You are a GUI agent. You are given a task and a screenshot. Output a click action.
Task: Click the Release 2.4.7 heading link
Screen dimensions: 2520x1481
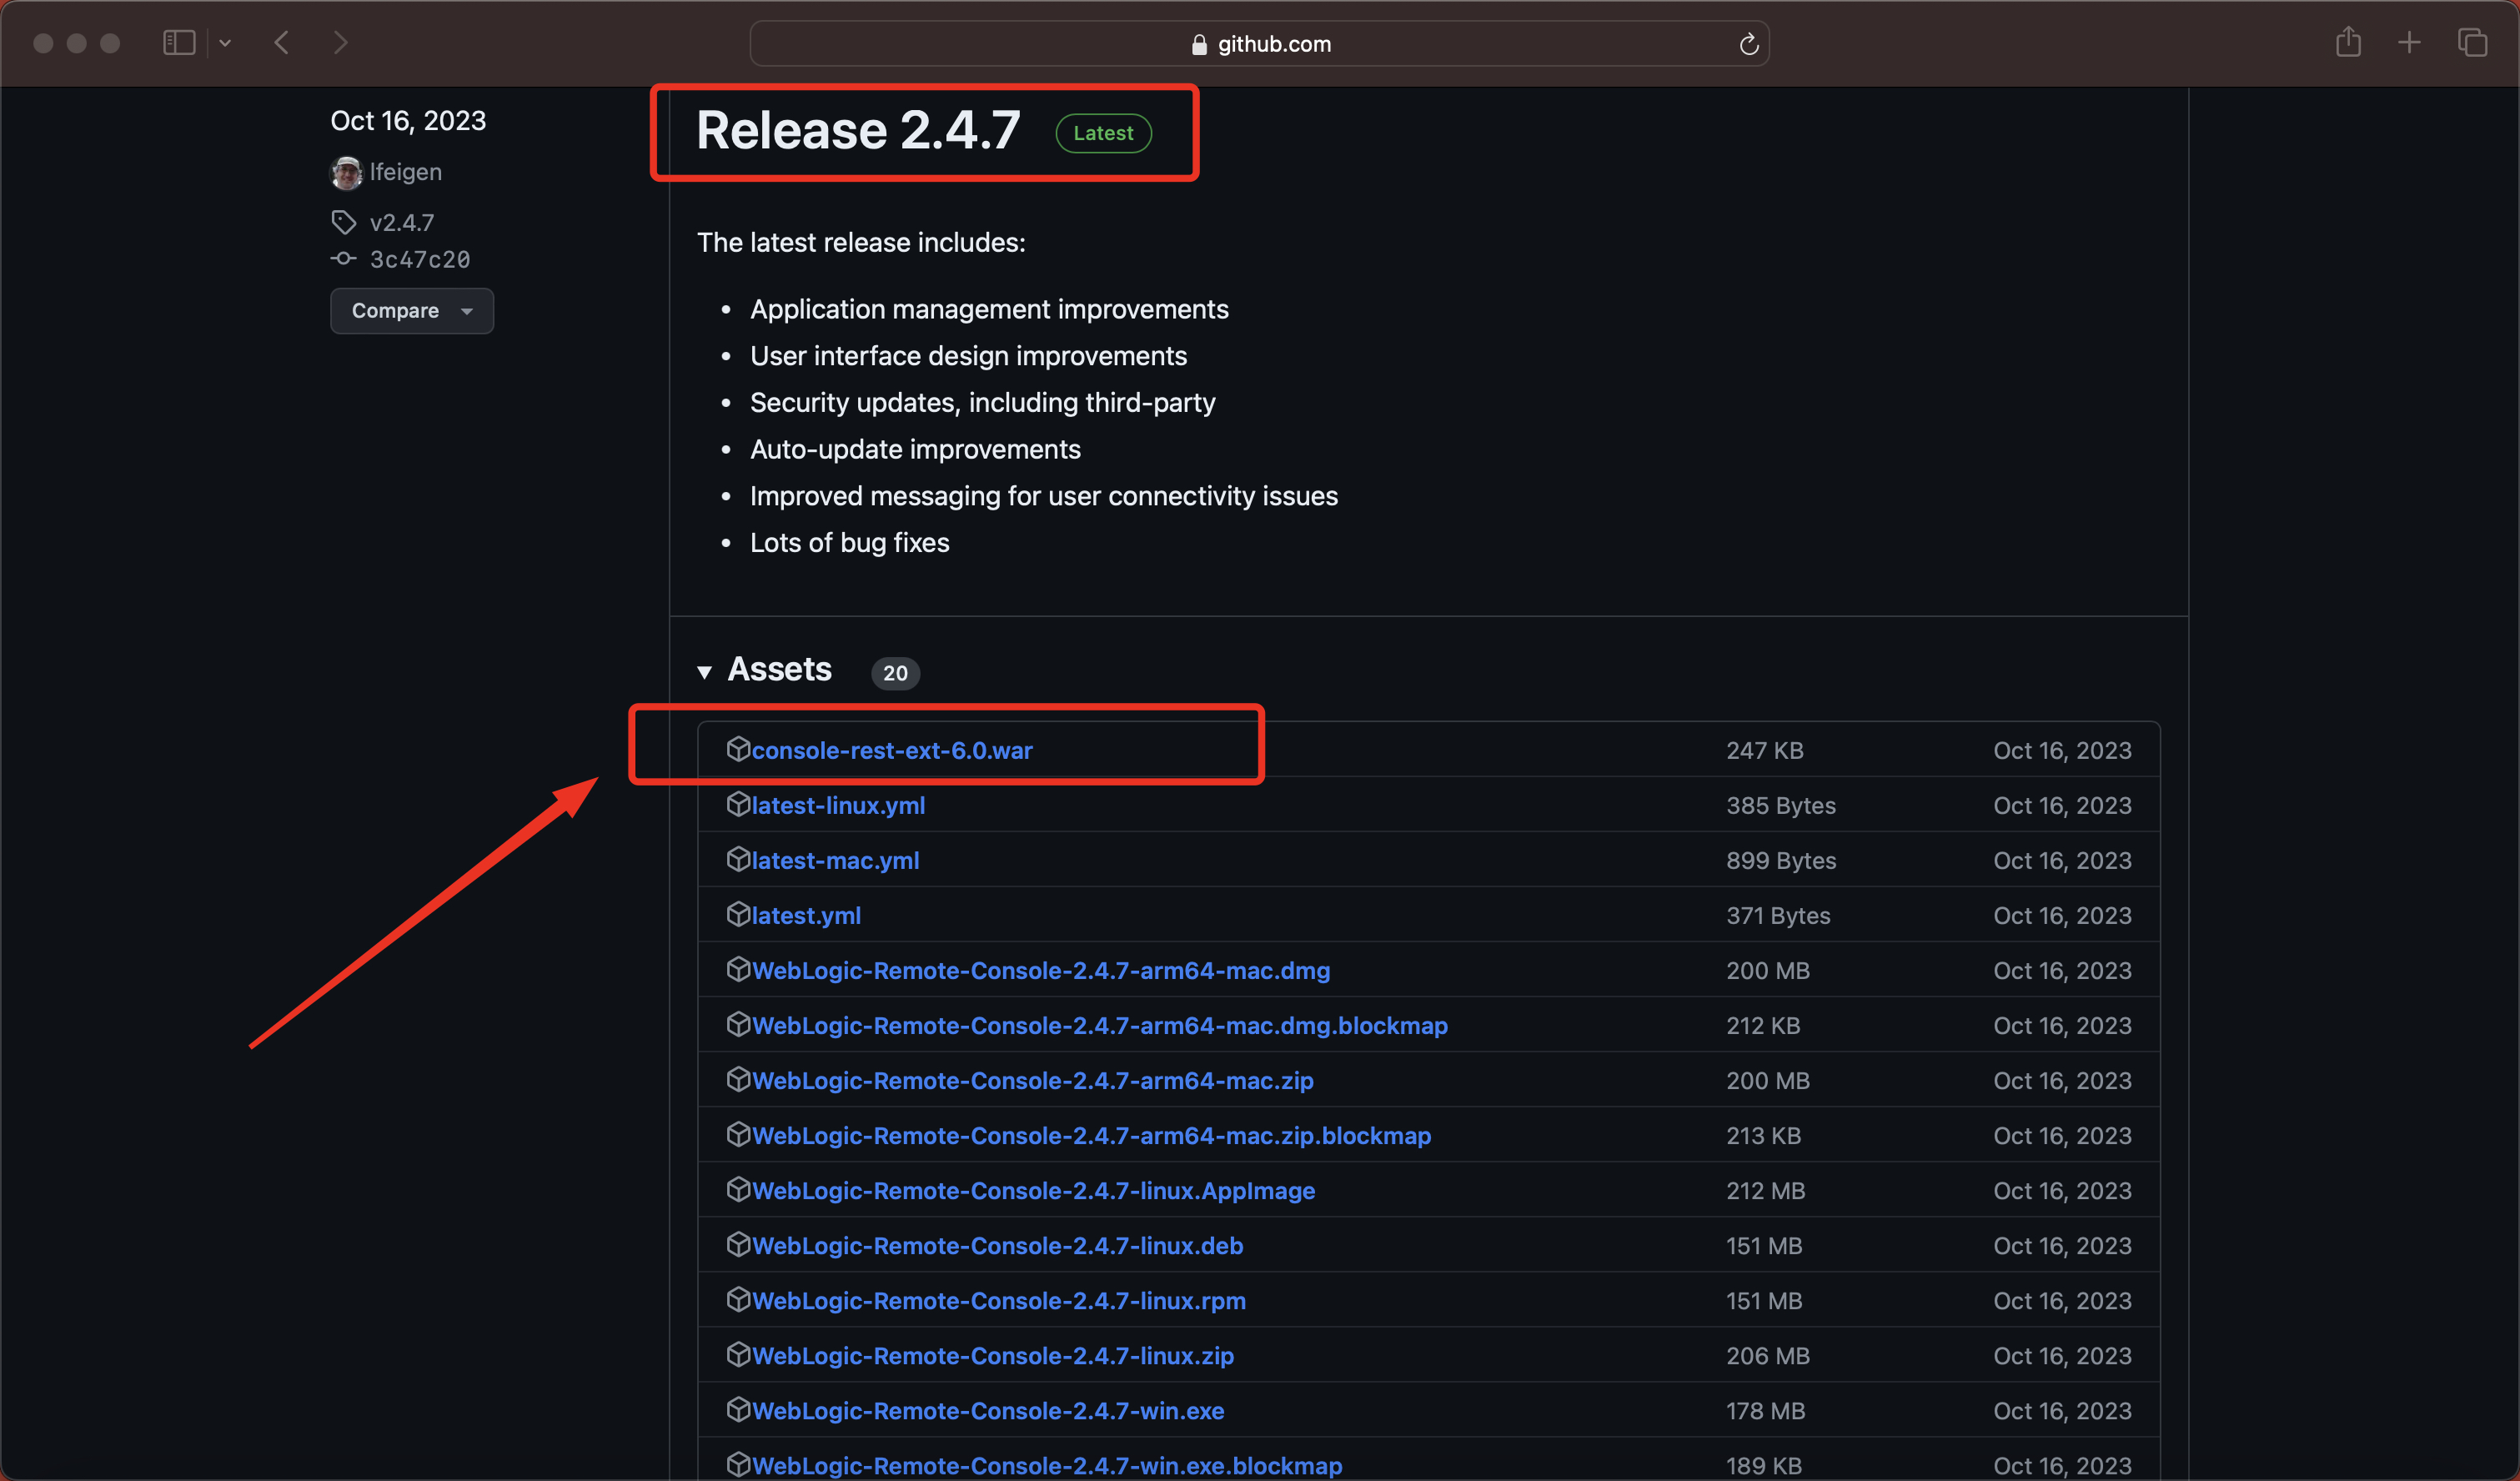click(858, 131)
